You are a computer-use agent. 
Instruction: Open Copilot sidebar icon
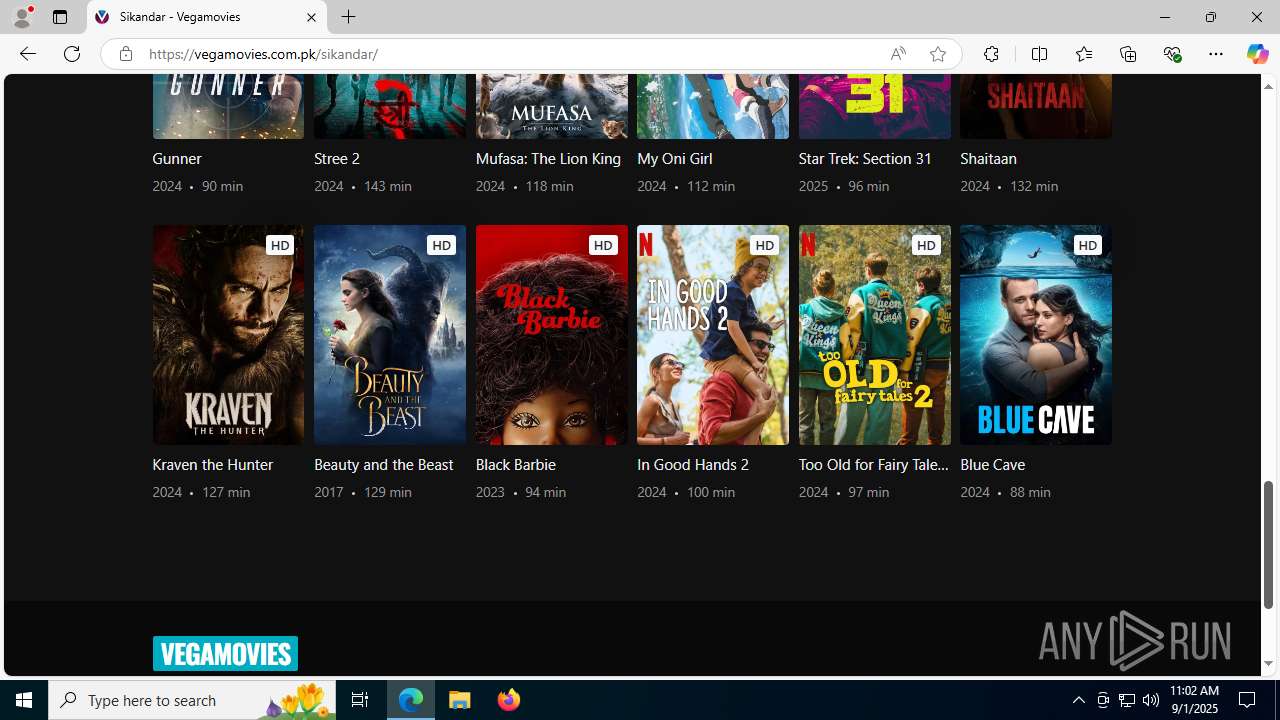click(x=1257, y=54)
